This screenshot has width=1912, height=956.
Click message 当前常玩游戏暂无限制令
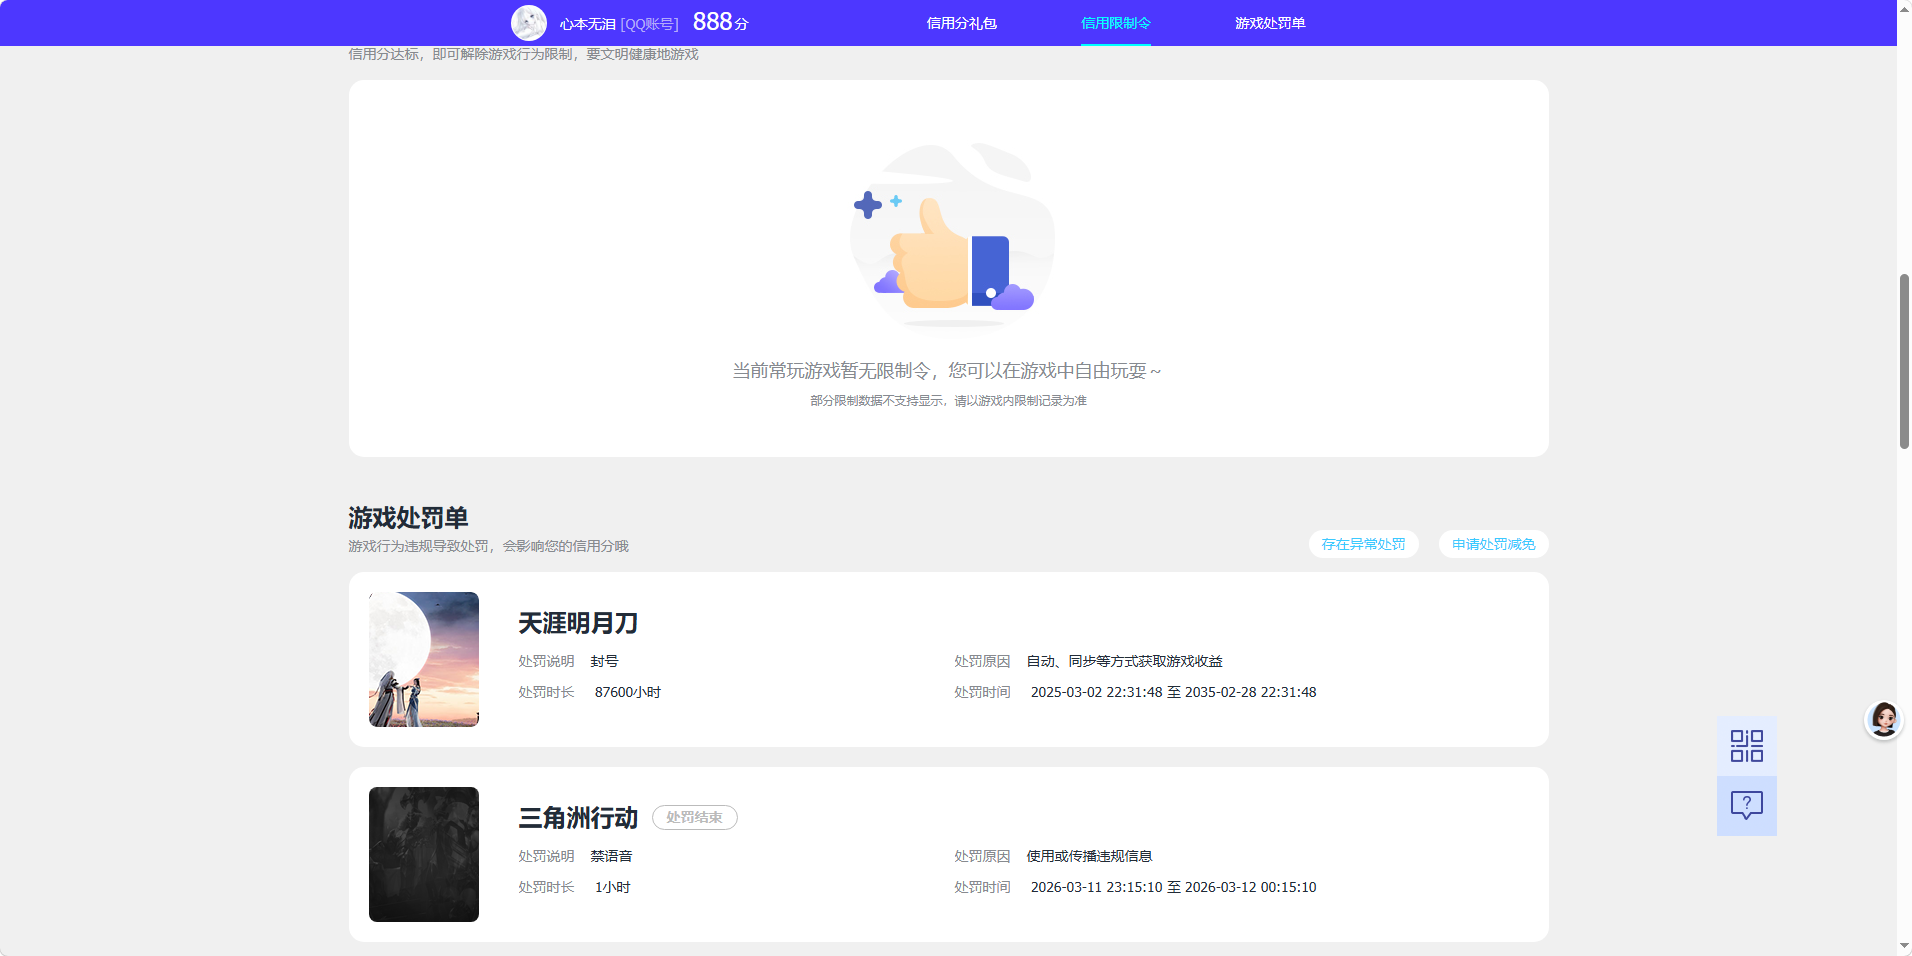tap(946, 371)
